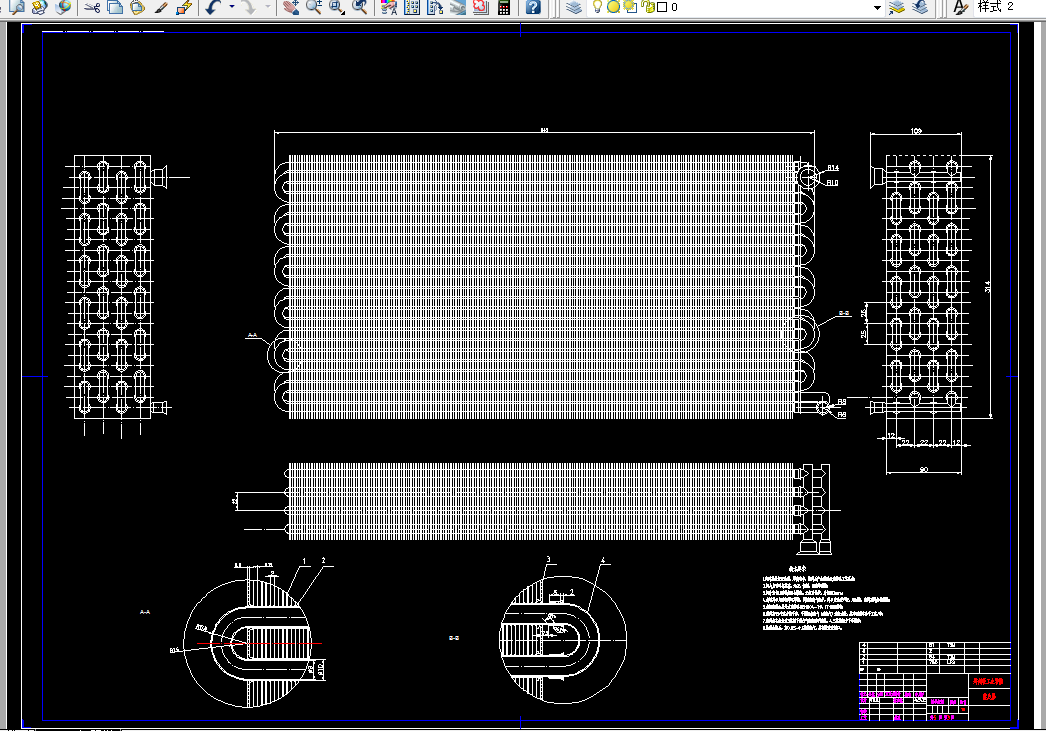
Task: Open the Sheet Set Manager icon
Action: pos(458,7)
